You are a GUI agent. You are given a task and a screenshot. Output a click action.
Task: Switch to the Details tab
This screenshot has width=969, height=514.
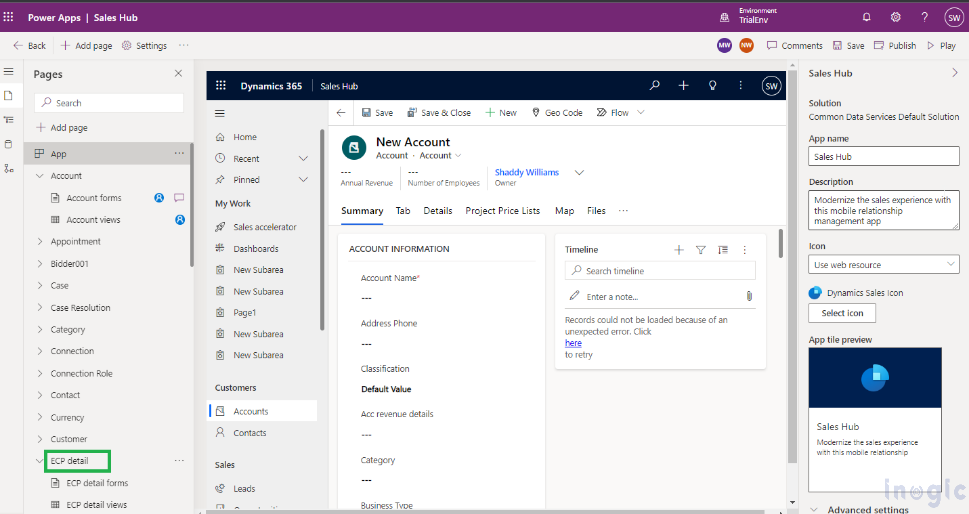pos(438,211)
